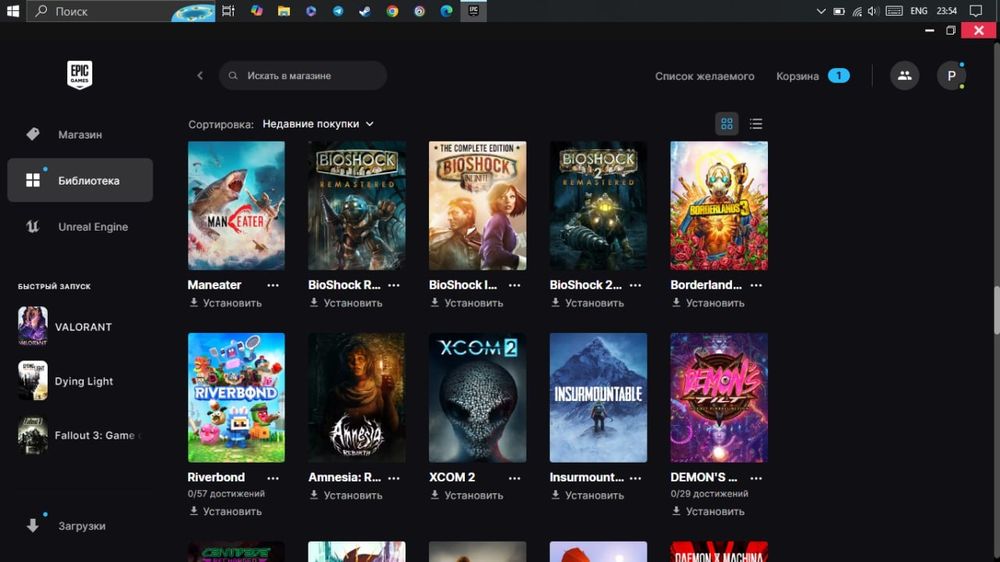The width and height of the screenshot is (1000, 562).
Task: Click Riverbond 0/57 достижений text
Action: point(226,494)
